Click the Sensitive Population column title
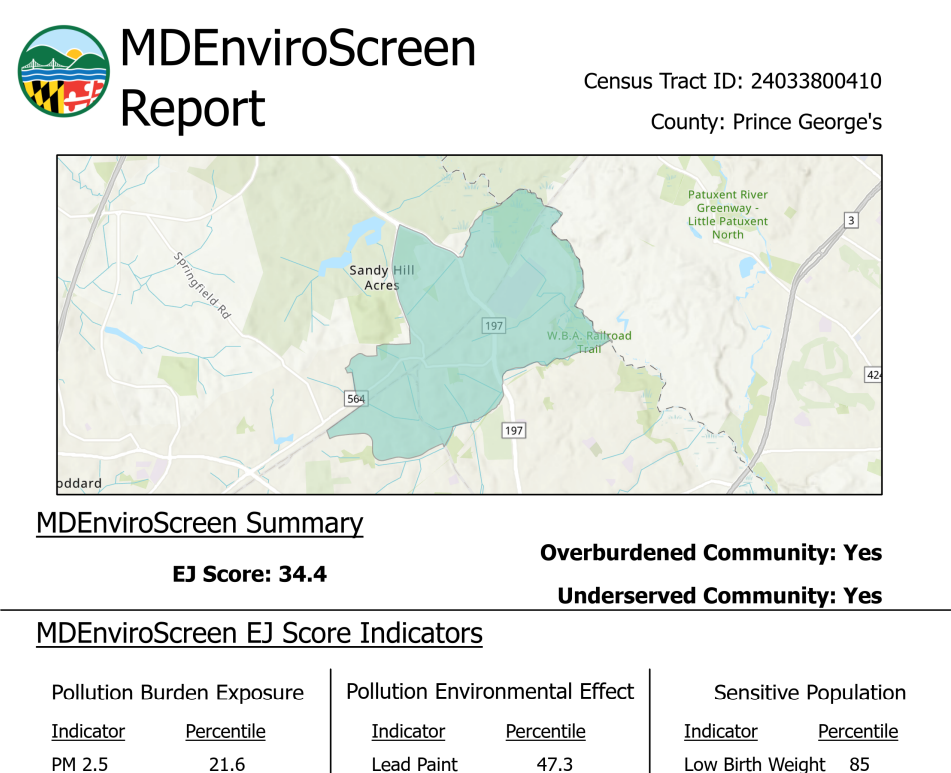Viewport: 951px width, 773px height. pyautogui.click(x=809, y=693)
